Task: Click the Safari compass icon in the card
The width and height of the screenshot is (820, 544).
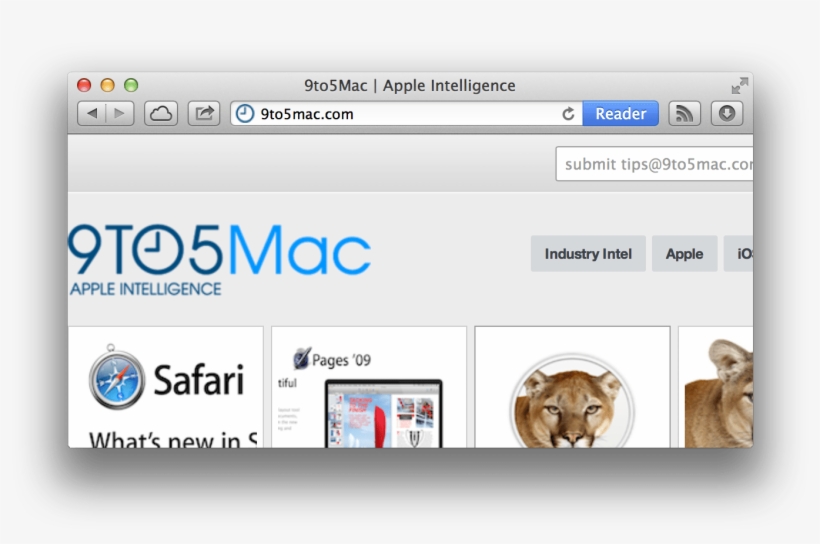Action: tap(116, 378)
